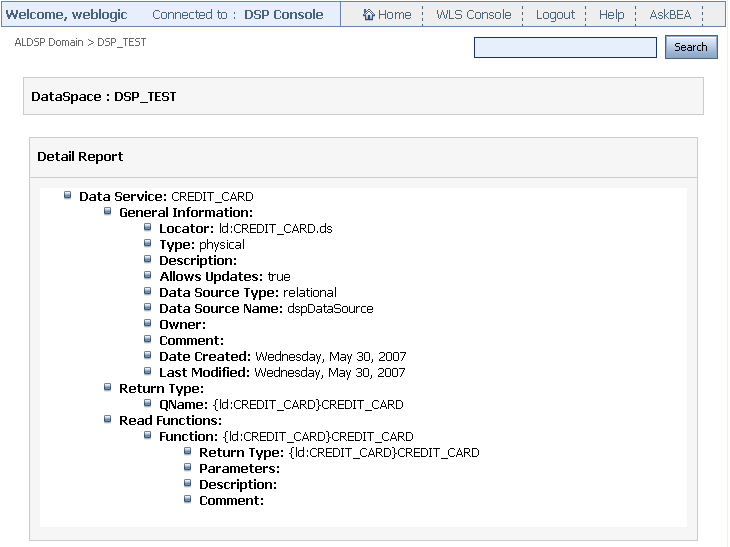Select the Type value physical

[x=222, y=245]
